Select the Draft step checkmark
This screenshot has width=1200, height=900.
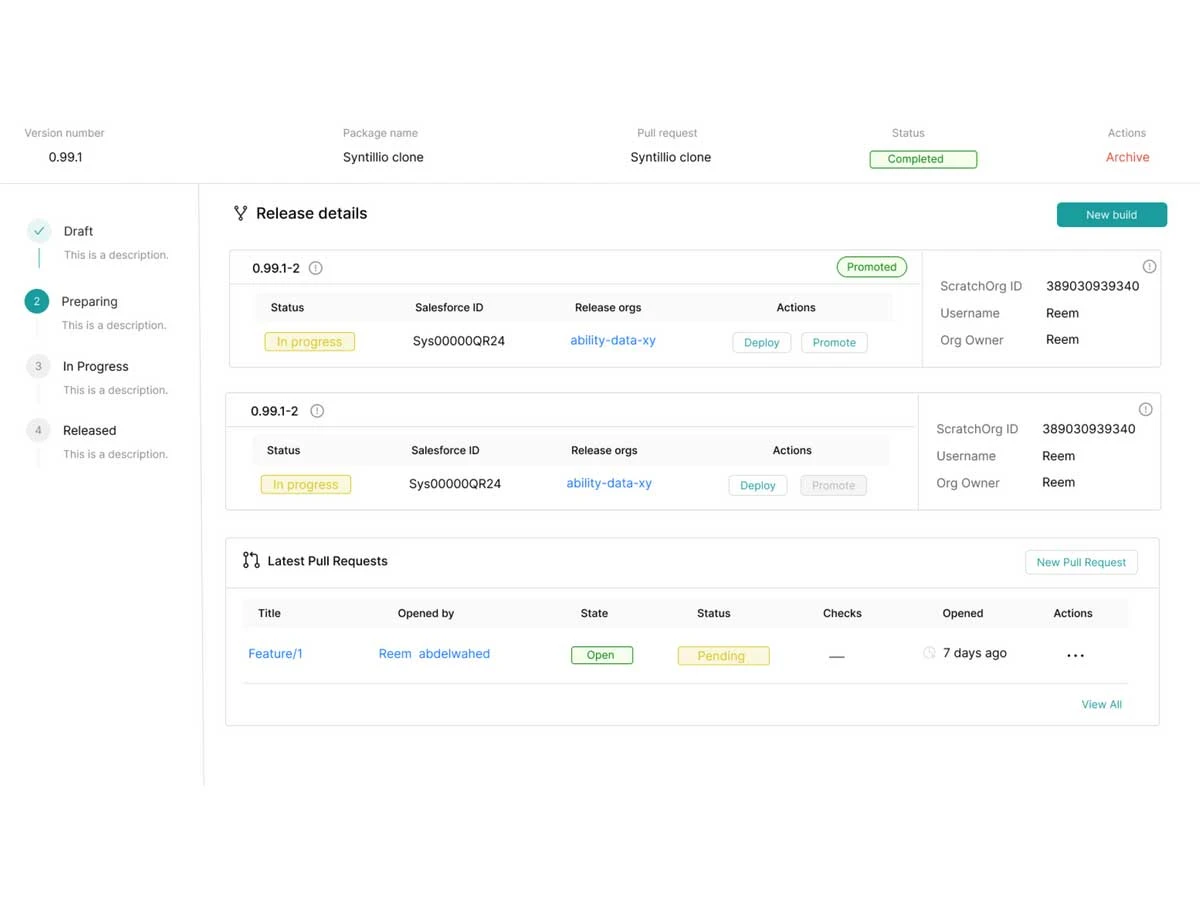[x=39, y=231]
